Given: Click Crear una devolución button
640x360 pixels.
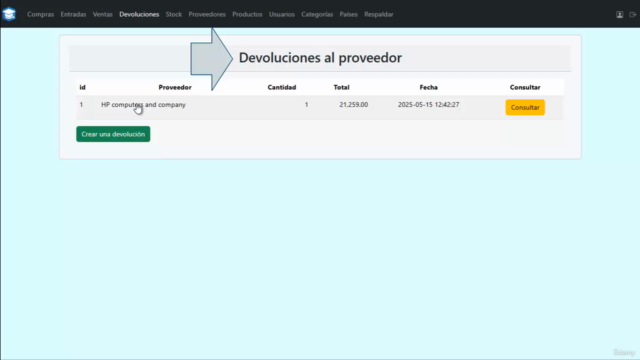Looking at the screenshot, I should pyautogui.click(x=113, y=134).
